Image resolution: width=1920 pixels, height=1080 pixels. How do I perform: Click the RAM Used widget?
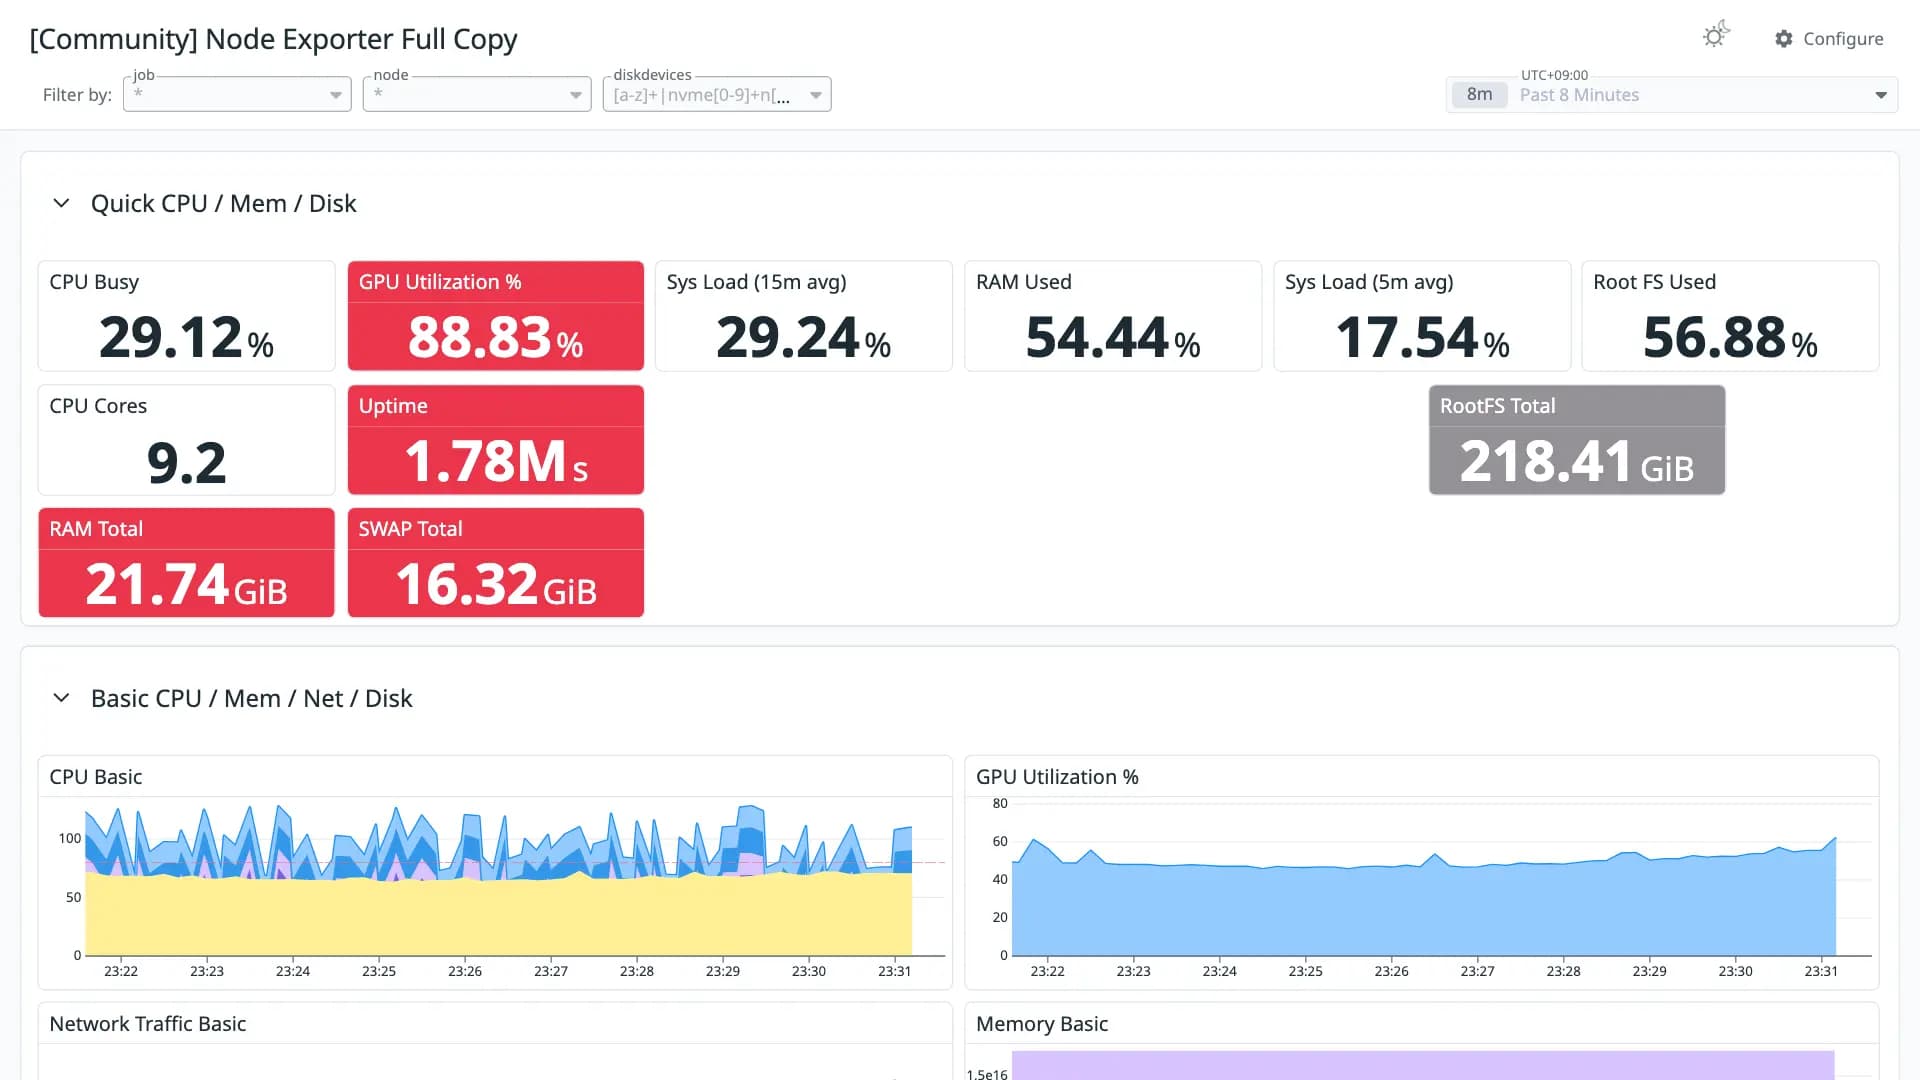click(x=1113, y=316)
